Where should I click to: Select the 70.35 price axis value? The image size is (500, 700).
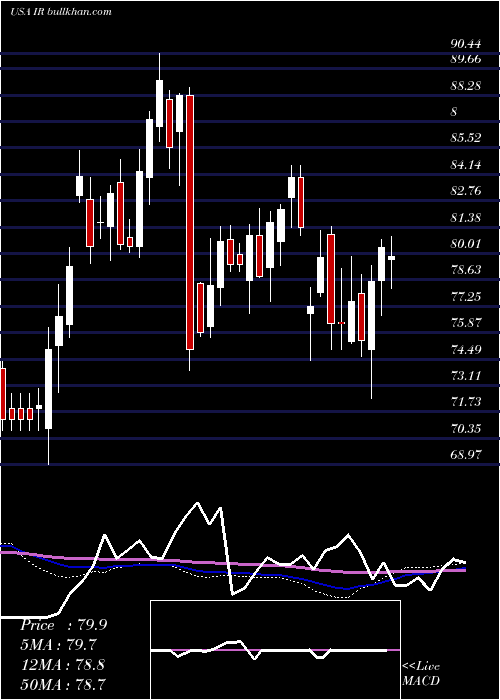click(466, 429)
